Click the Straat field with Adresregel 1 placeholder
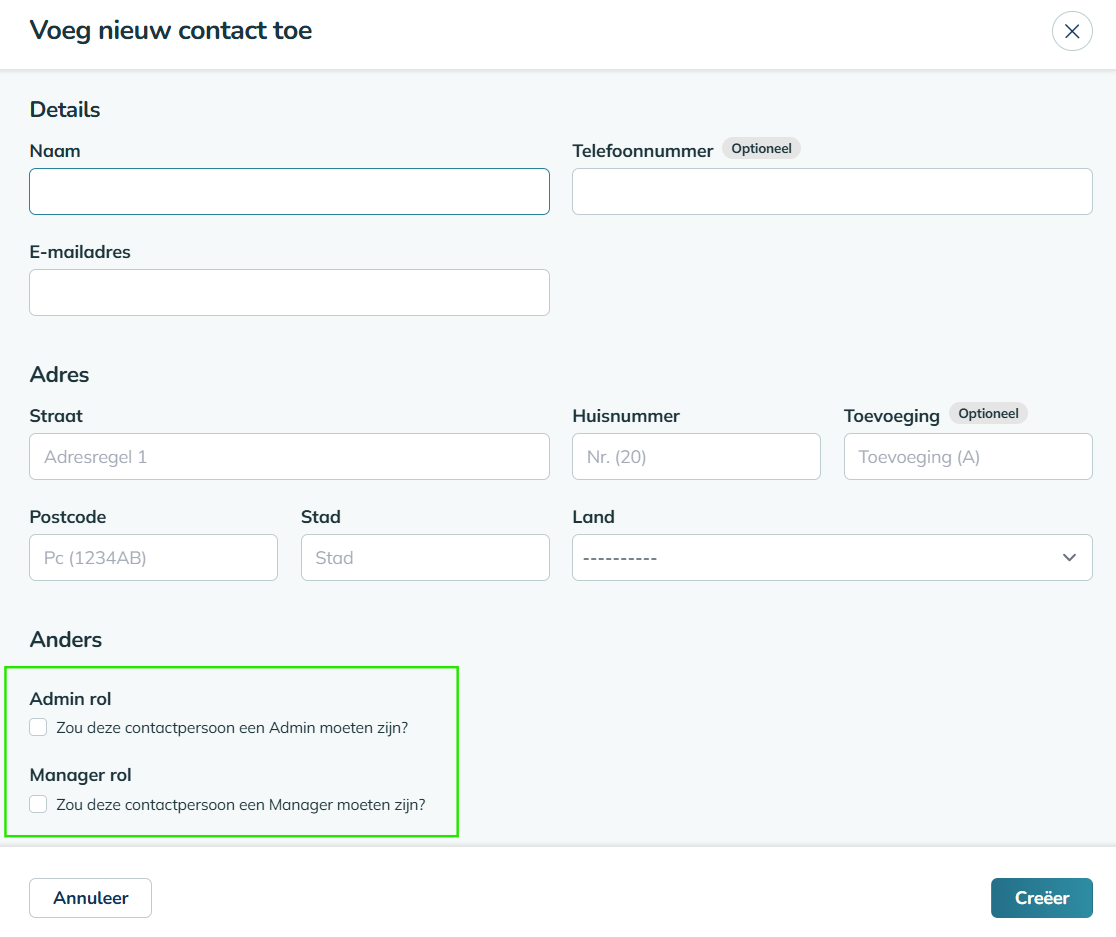 (x=289, y=456)
